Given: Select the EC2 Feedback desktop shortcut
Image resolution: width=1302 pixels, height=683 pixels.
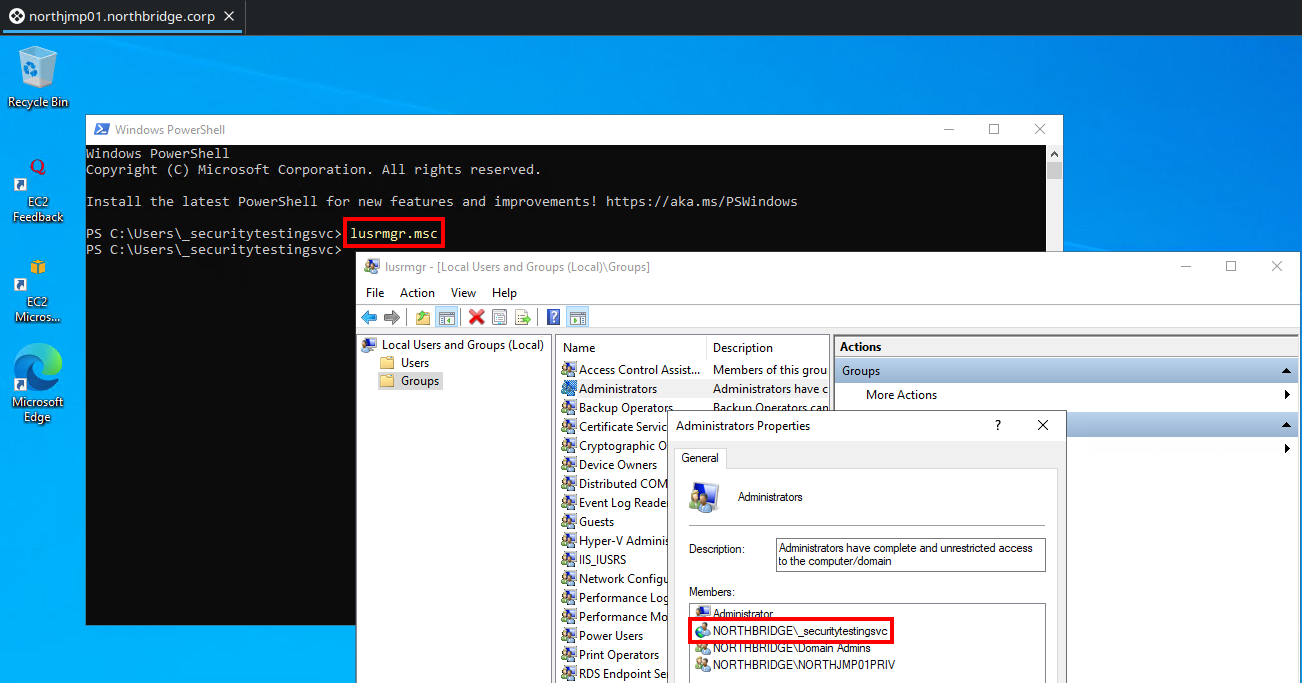Looking at the screenshot, I should point(38,190).
